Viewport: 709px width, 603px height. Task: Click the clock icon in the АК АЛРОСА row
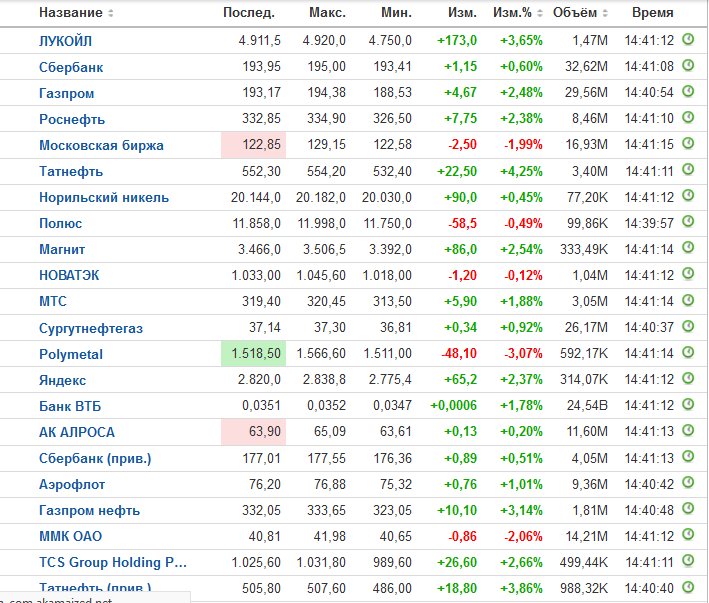[688, 430]
